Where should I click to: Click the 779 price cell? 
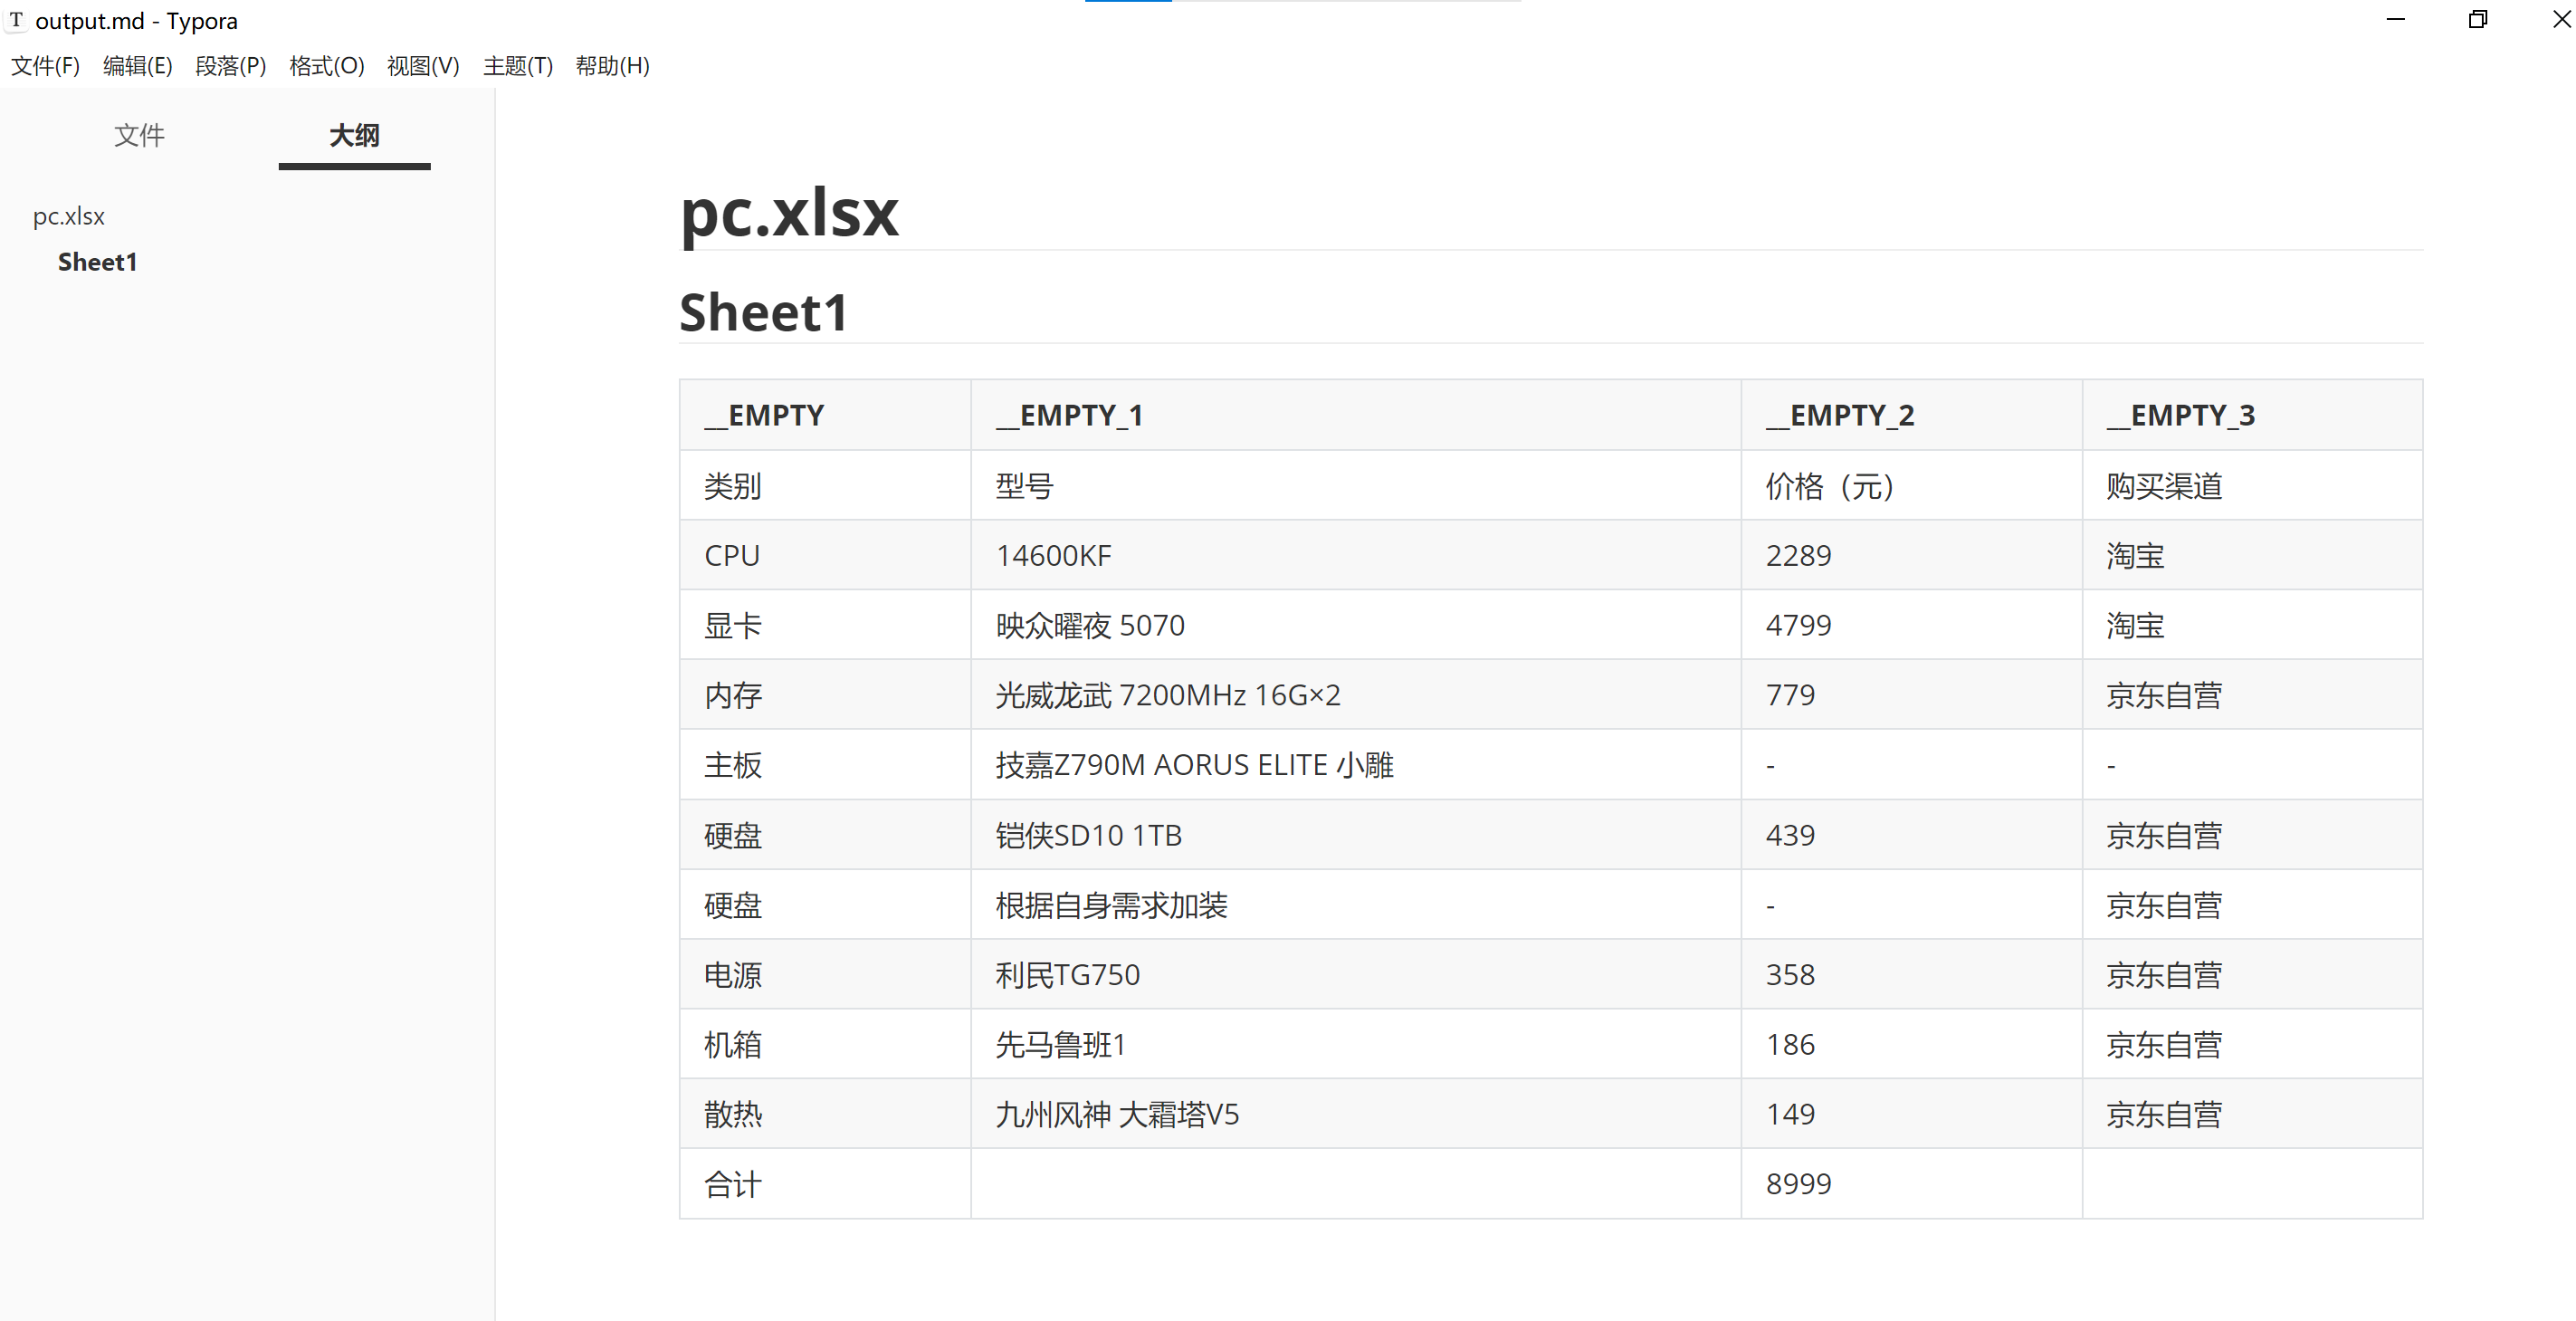(x=1911, y=695)
